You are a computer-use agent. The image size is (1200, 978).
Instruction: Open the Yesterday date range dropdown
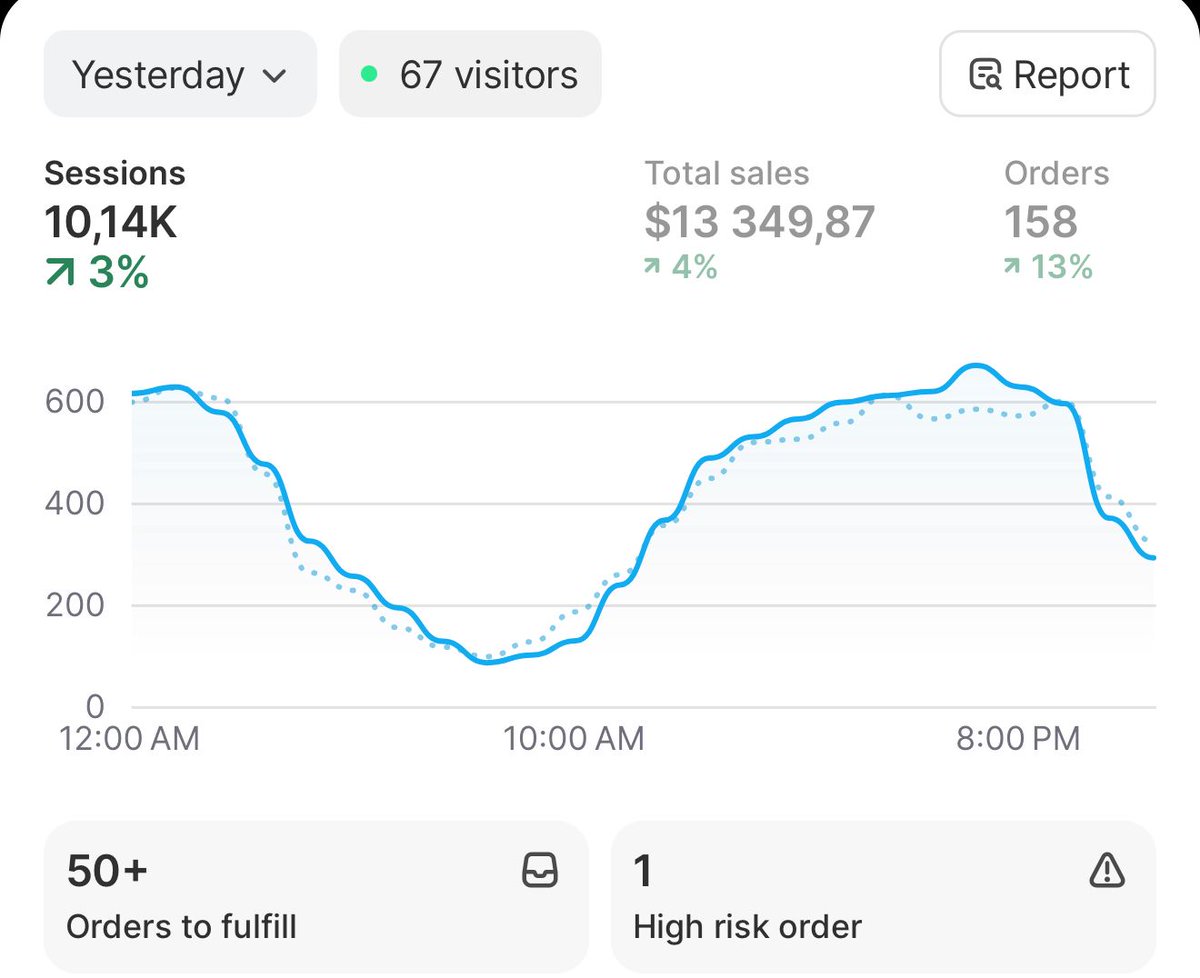click(x=180, y=74)
